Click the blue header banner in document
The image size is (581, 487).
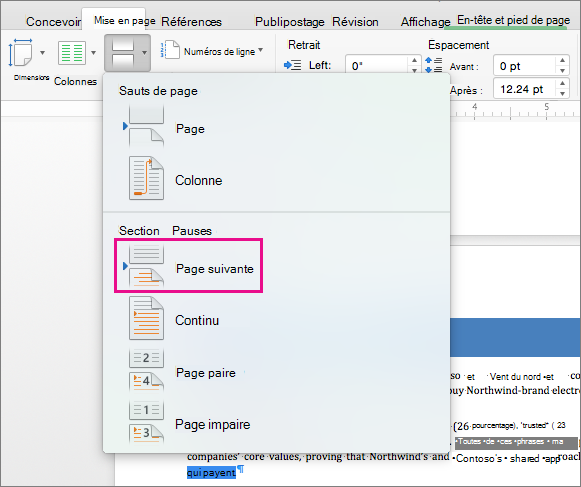pyautogui.click(x=515, y=337)
